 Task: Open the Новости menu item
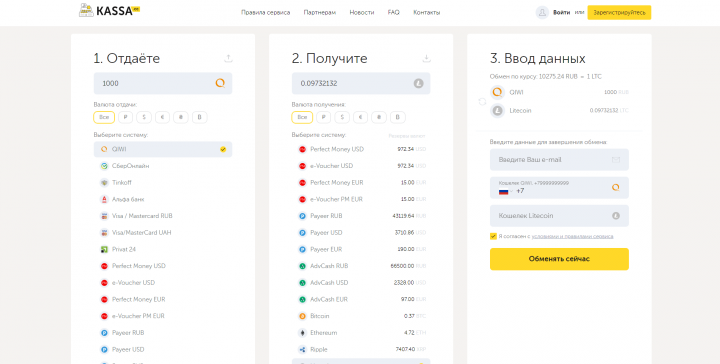point(361,12)
